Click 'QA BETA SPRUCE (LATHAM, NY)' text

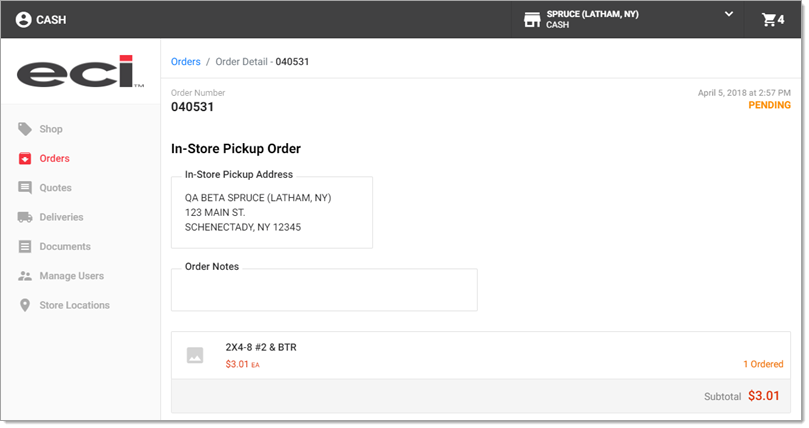258,198
